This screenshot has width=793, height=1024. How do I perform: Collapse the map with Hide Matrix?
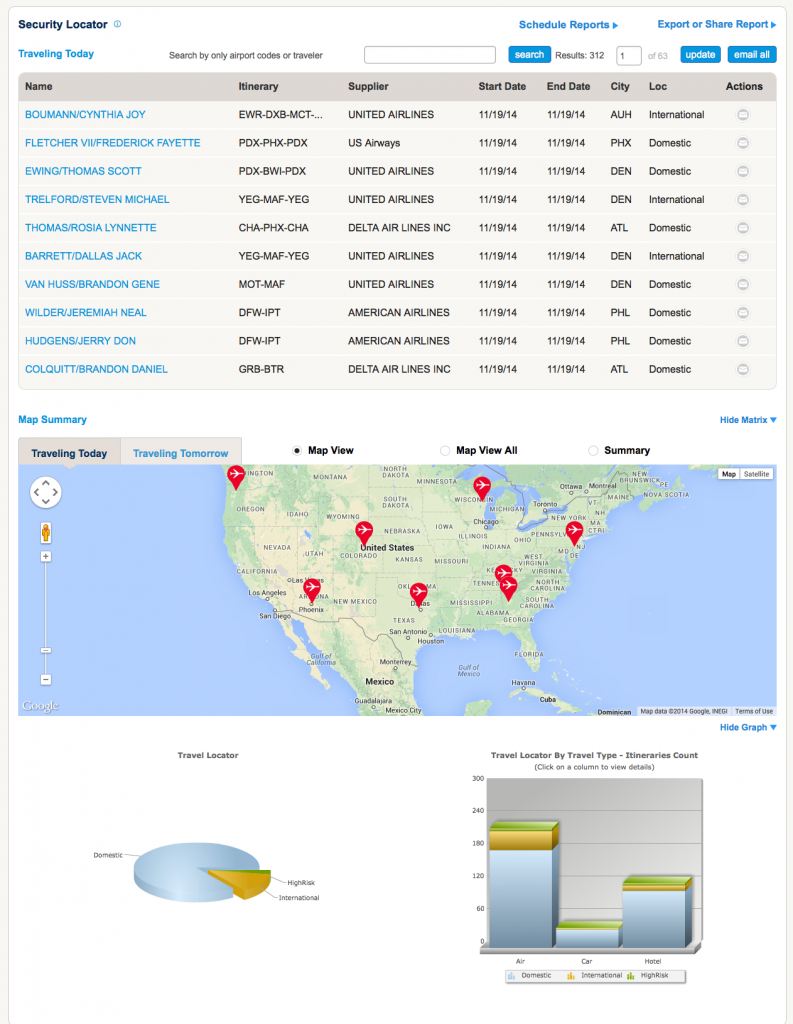(748, 420)
